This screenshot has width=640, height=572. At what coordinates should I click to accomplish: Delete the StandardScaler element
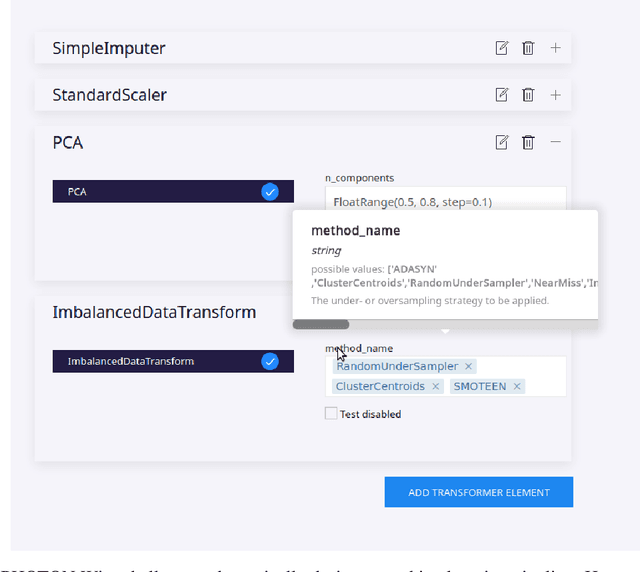(x=528, y=95)
